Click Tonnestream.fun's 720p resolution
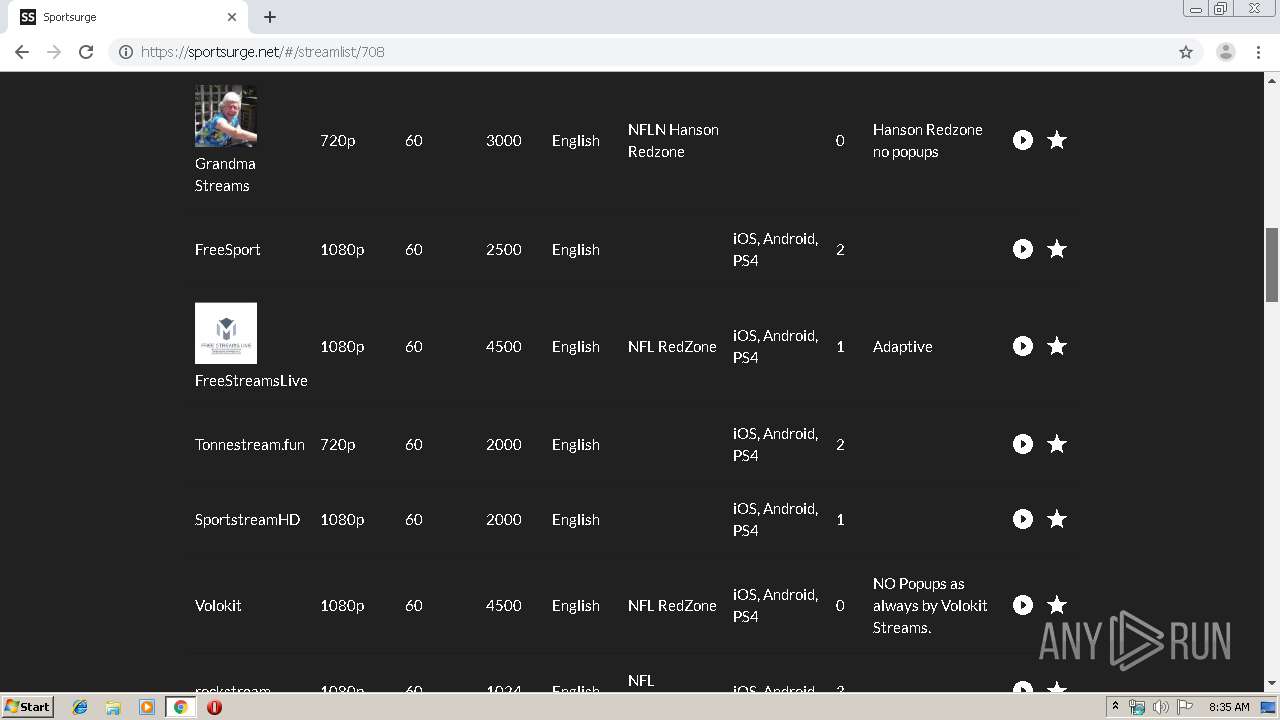Image resolution: width=1280 pixels, height=720 pixels. coord(338,444)
